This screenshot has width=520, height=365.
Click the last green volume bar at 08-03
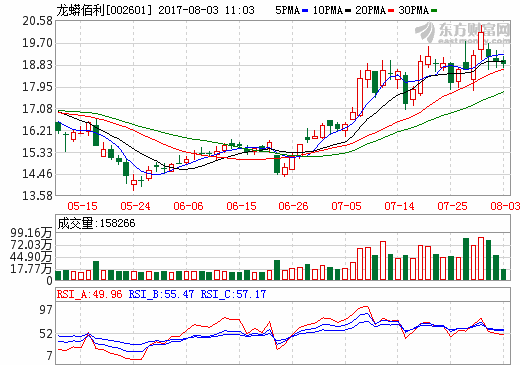pos(503,274)
